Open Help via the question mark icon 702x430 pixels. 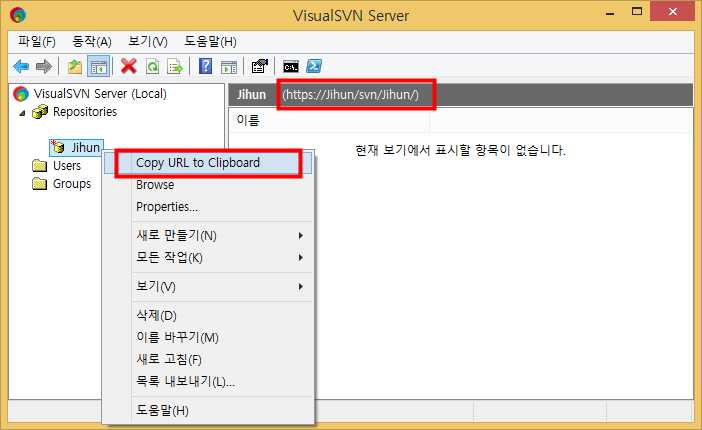(205, 67)
